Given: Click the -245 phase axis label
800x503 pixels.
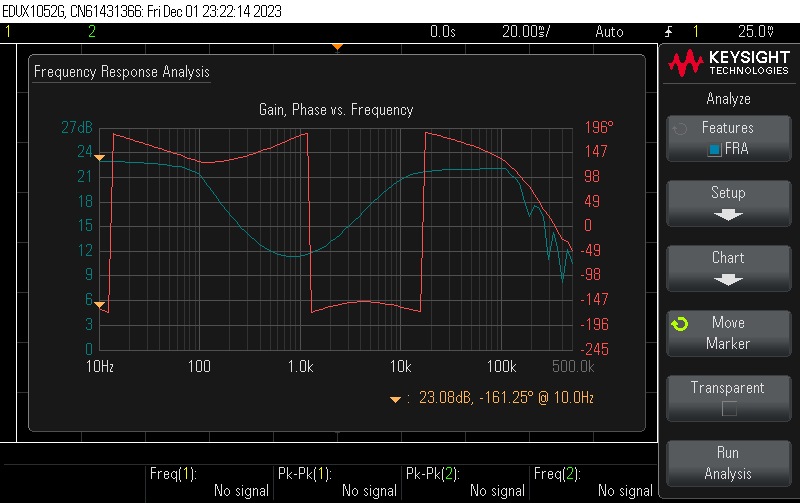Looking at the screenshot, I should [595, 349].
